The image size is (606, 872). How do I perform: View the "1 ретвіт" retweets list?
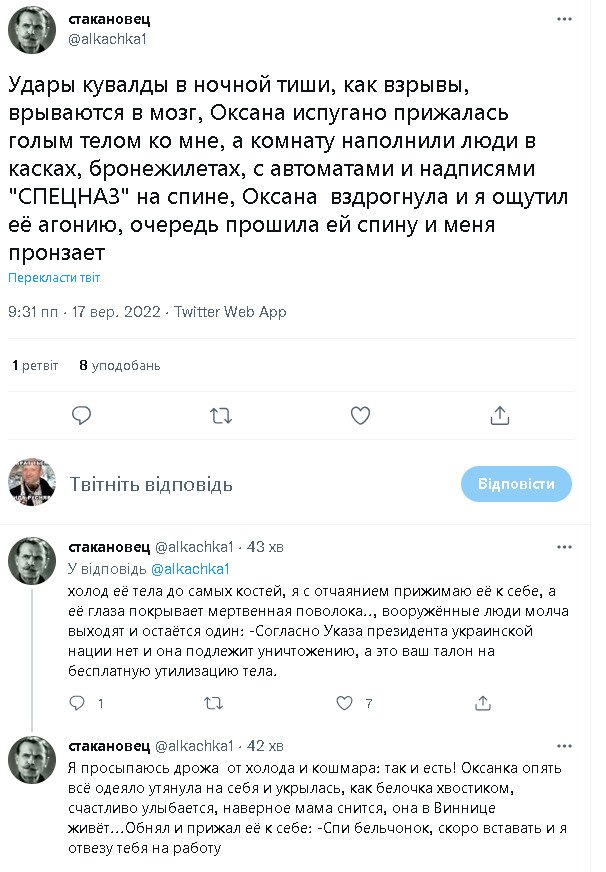coord(35,365)
